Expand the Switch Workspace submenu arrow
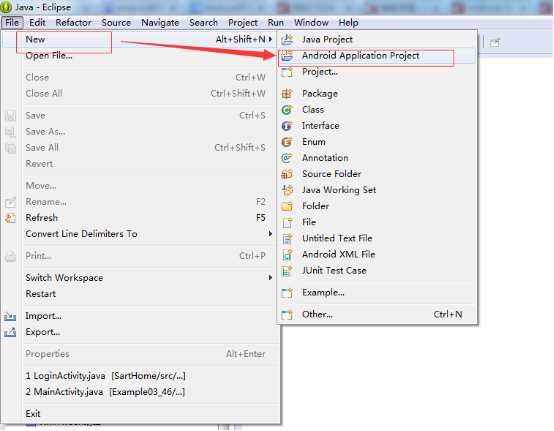This screenshot has width=554, height=431. (x=270, y=278)
